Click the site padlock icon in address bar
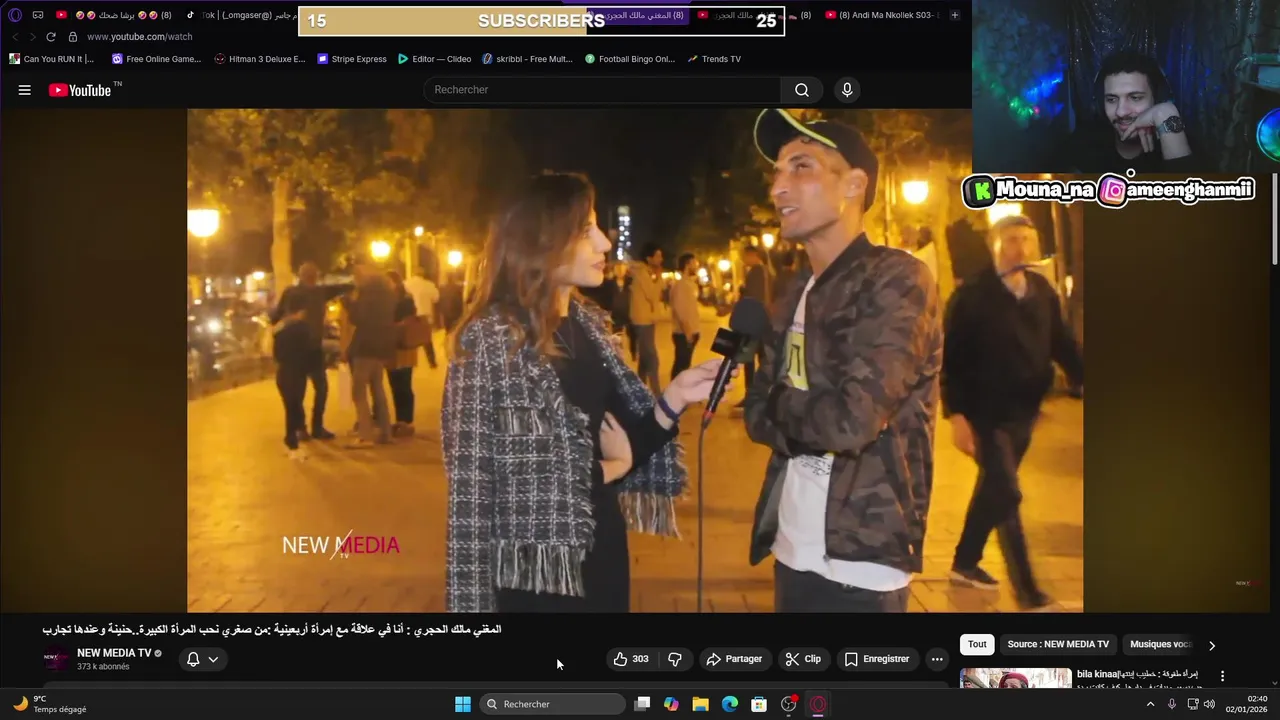The image size is (1280, 720). 72,37
